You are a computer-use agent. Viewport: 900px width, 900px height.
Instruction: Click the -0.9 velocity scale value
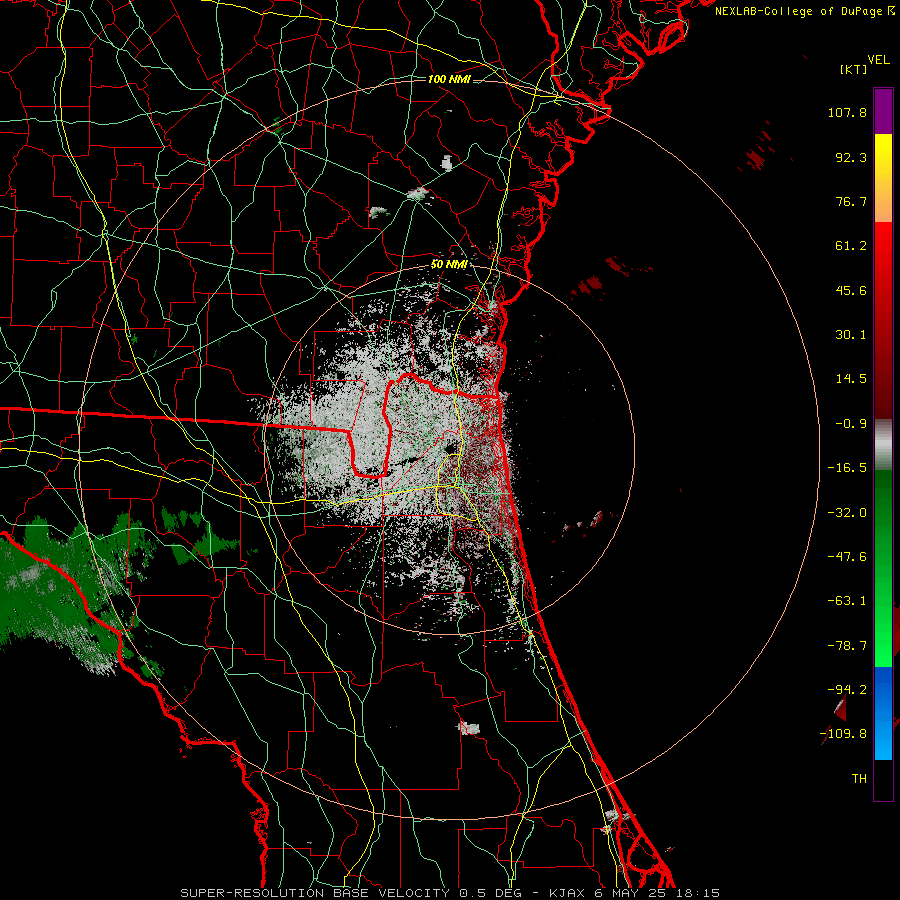(851, 424)
